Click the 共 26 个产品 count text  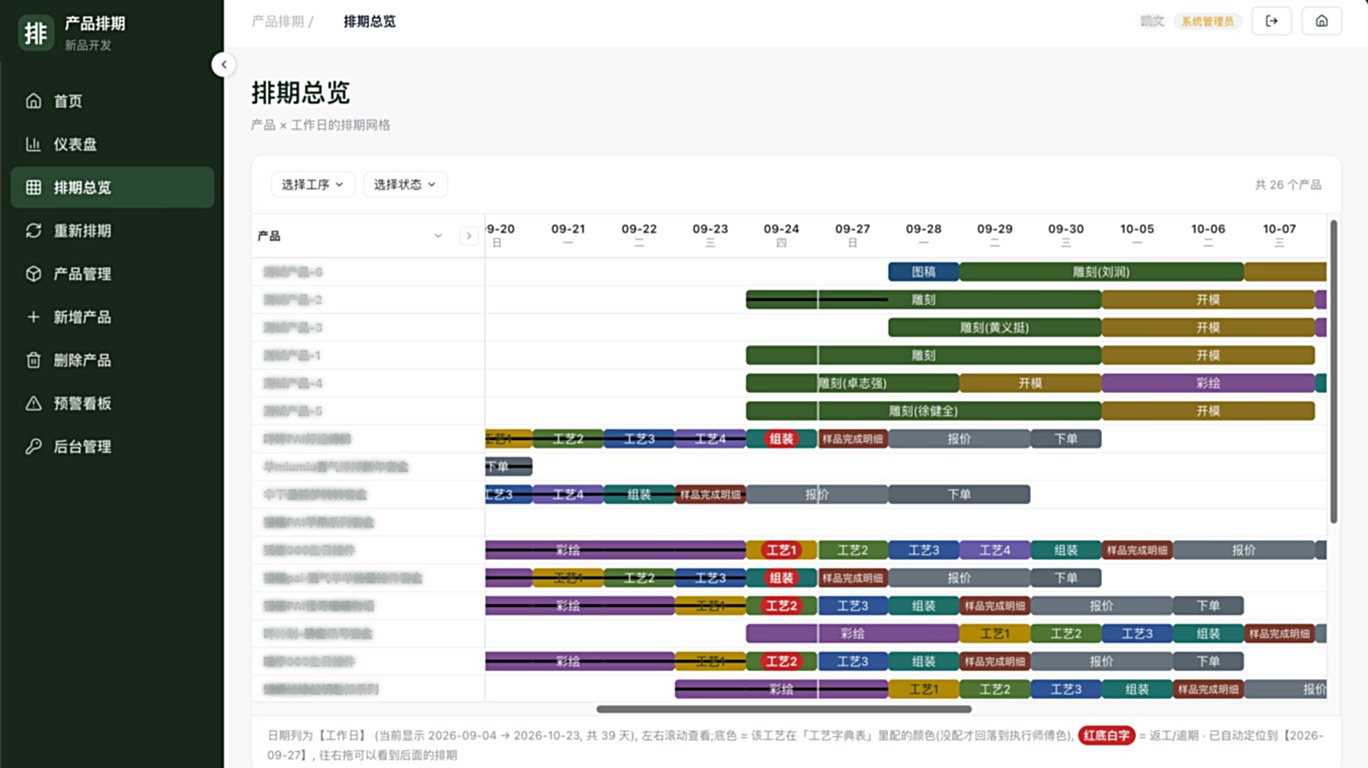pos(1288,185)
